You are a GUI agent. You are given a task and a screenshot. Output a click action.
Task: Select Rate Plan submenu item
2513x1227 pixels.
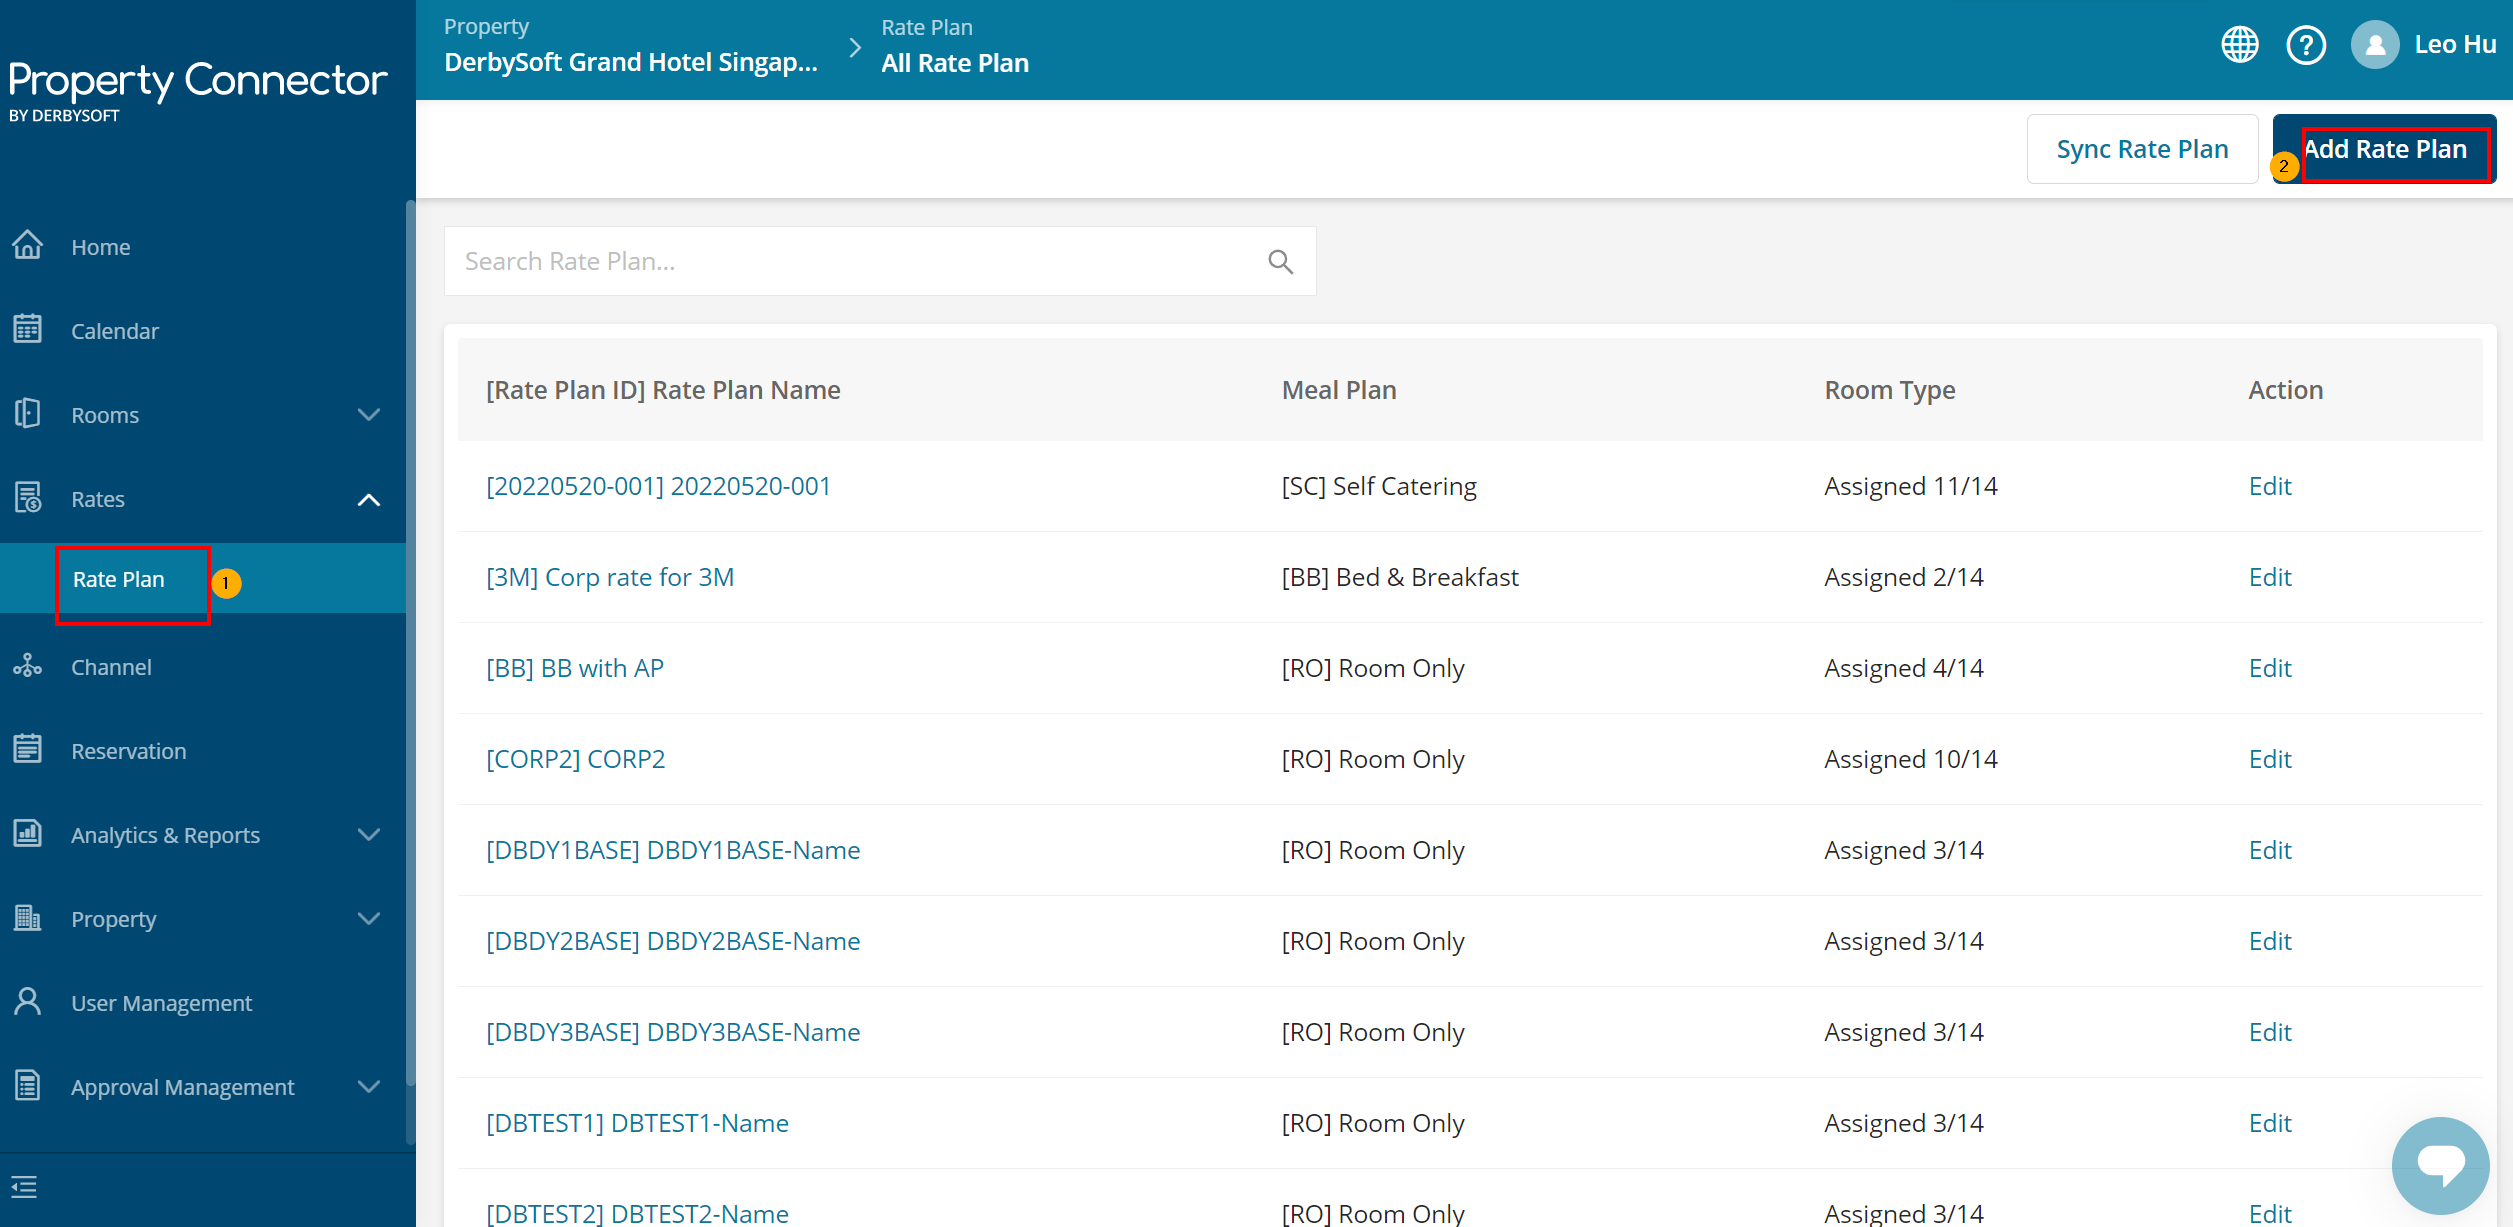coord(119,580)
